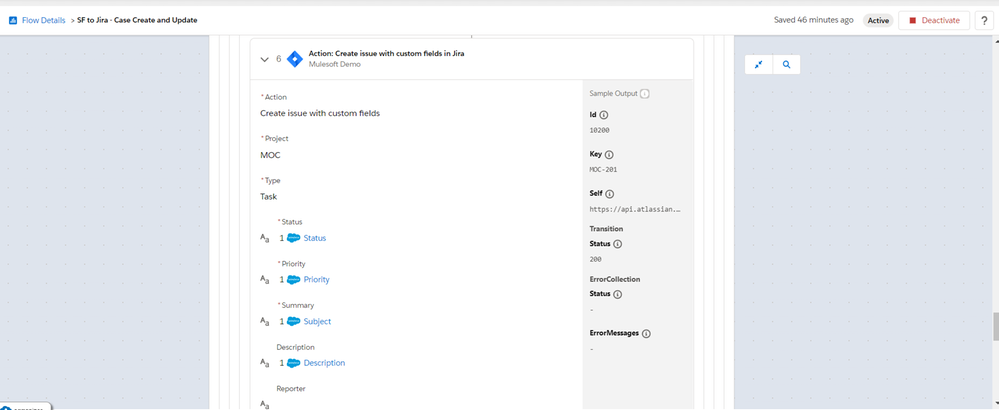Open the canvas search magnifier icon
This screenshot has width=999, height=410.
(x=787, y=64)
